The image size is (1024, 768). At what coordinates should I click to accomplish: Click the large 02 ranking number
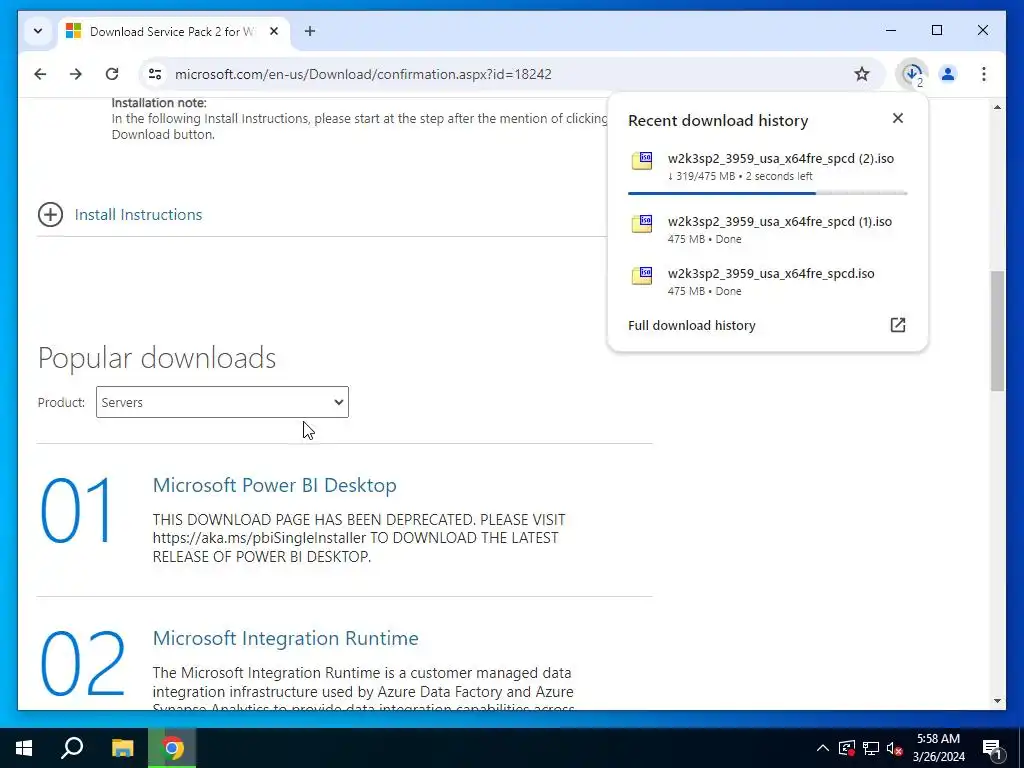click(82, 664)
